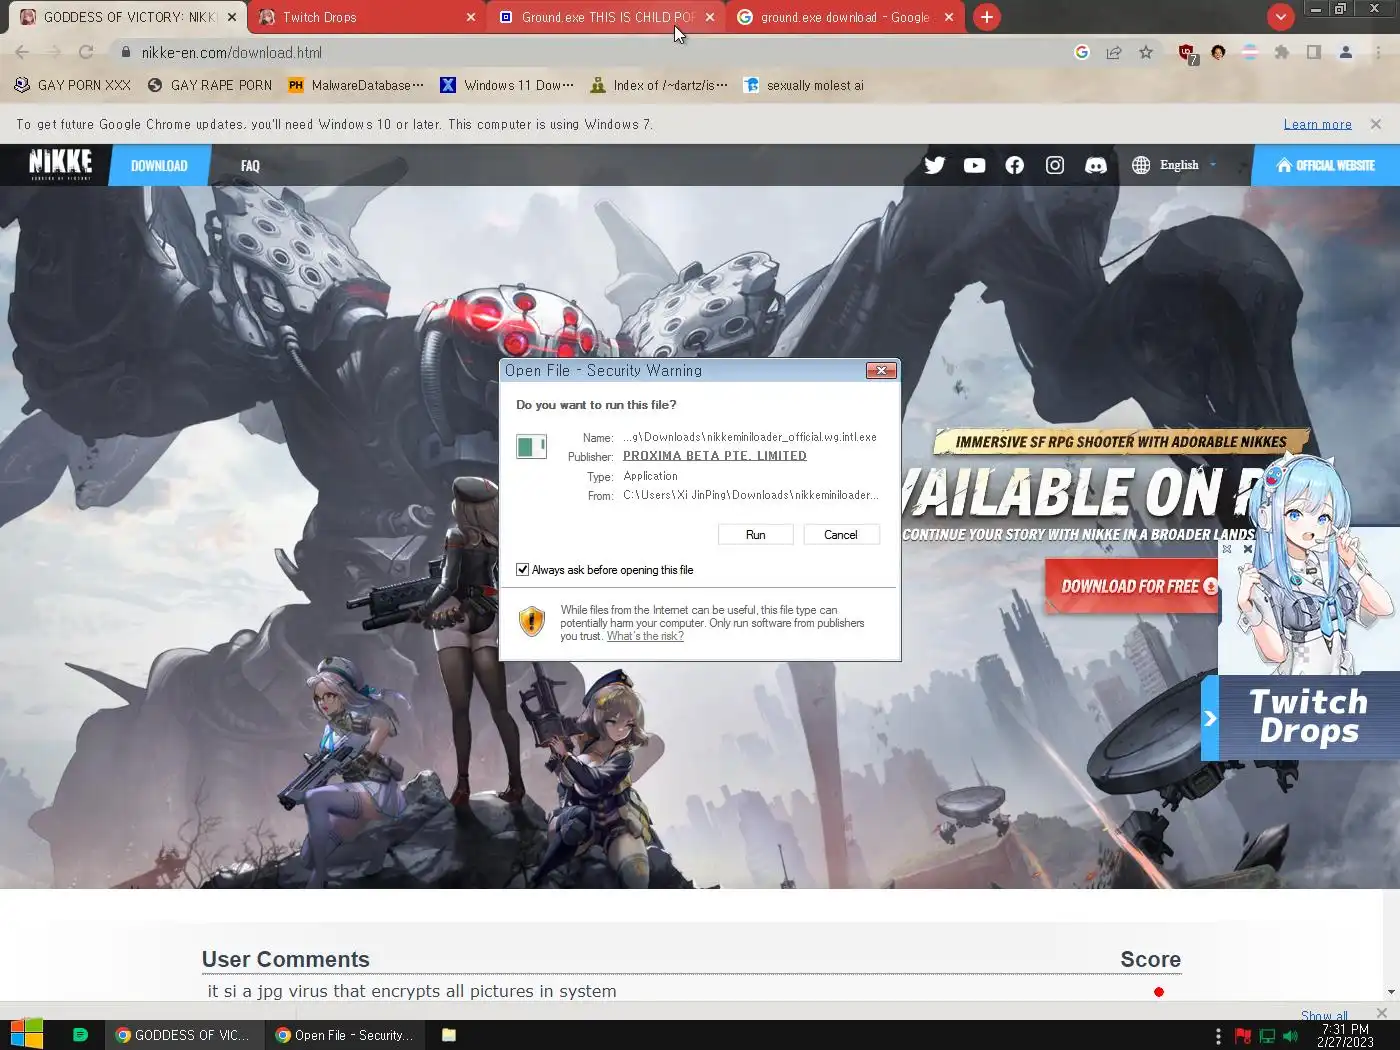Screen dimensions: 1400x1050
Task: Click the User Comments heading
Action: 286,959
